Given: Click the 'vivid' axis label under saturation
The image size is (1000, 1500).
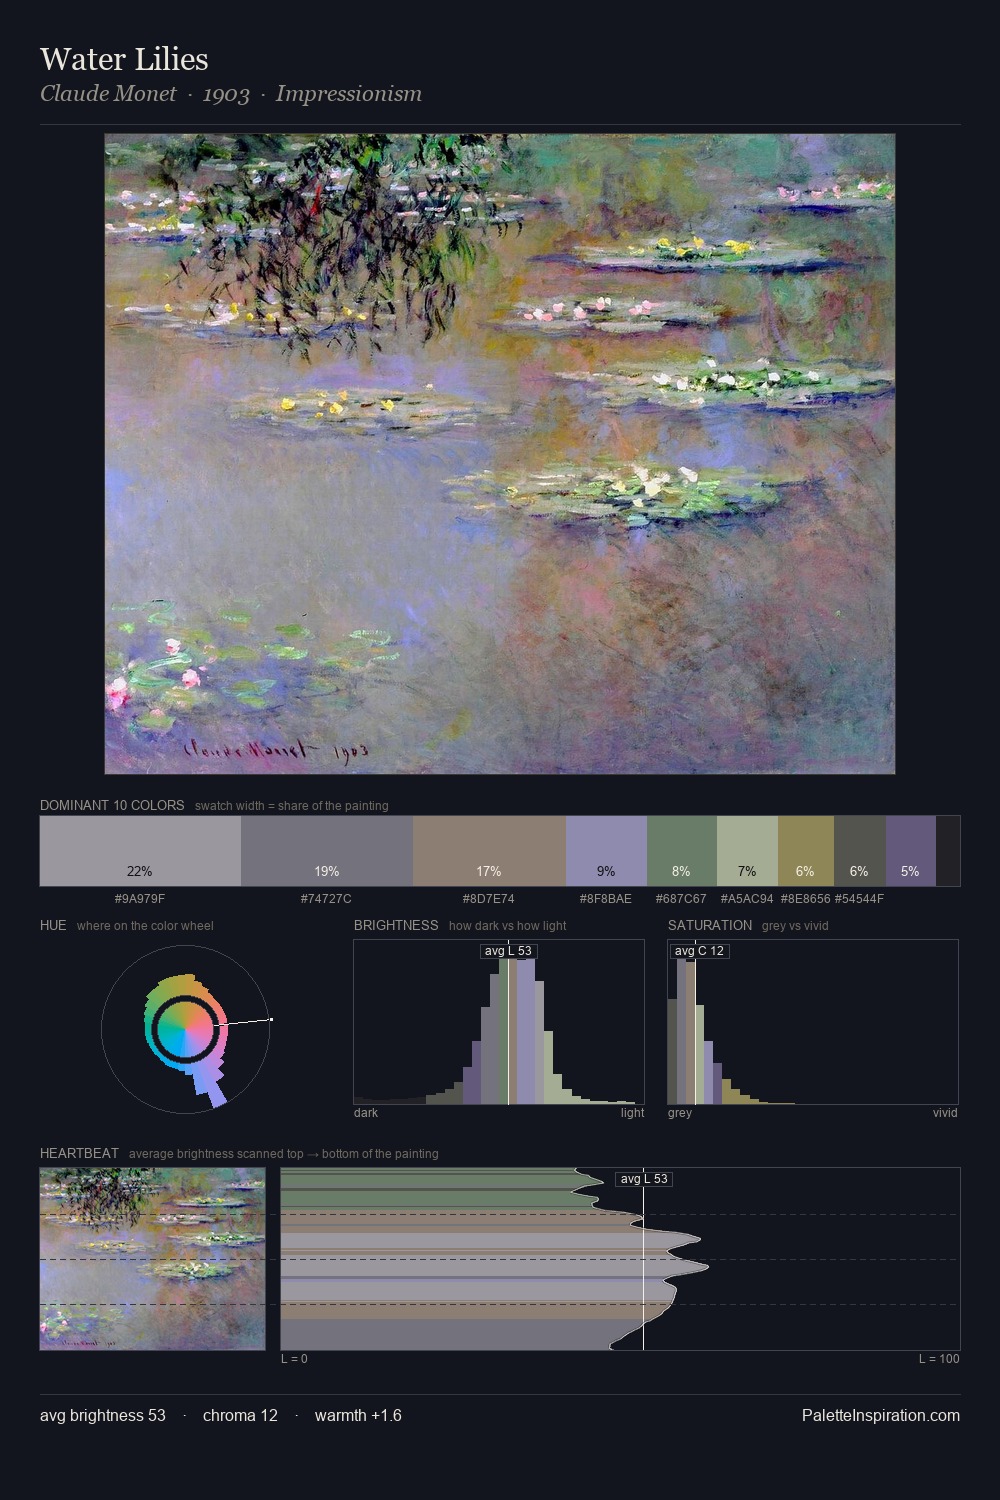Looking at the screenshot, I should 945,1113.
